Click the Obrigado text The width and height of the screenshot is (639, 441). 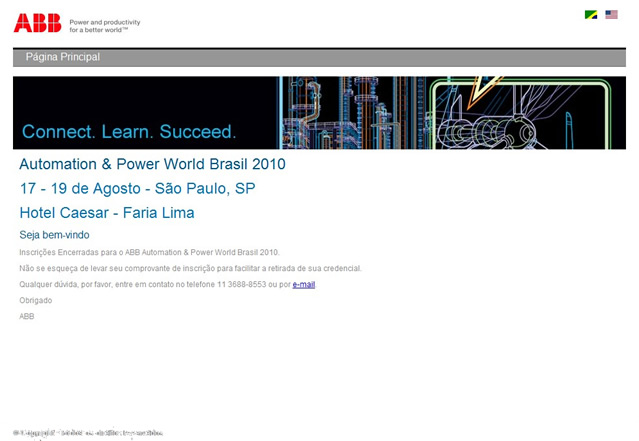(x=35, y=300)
